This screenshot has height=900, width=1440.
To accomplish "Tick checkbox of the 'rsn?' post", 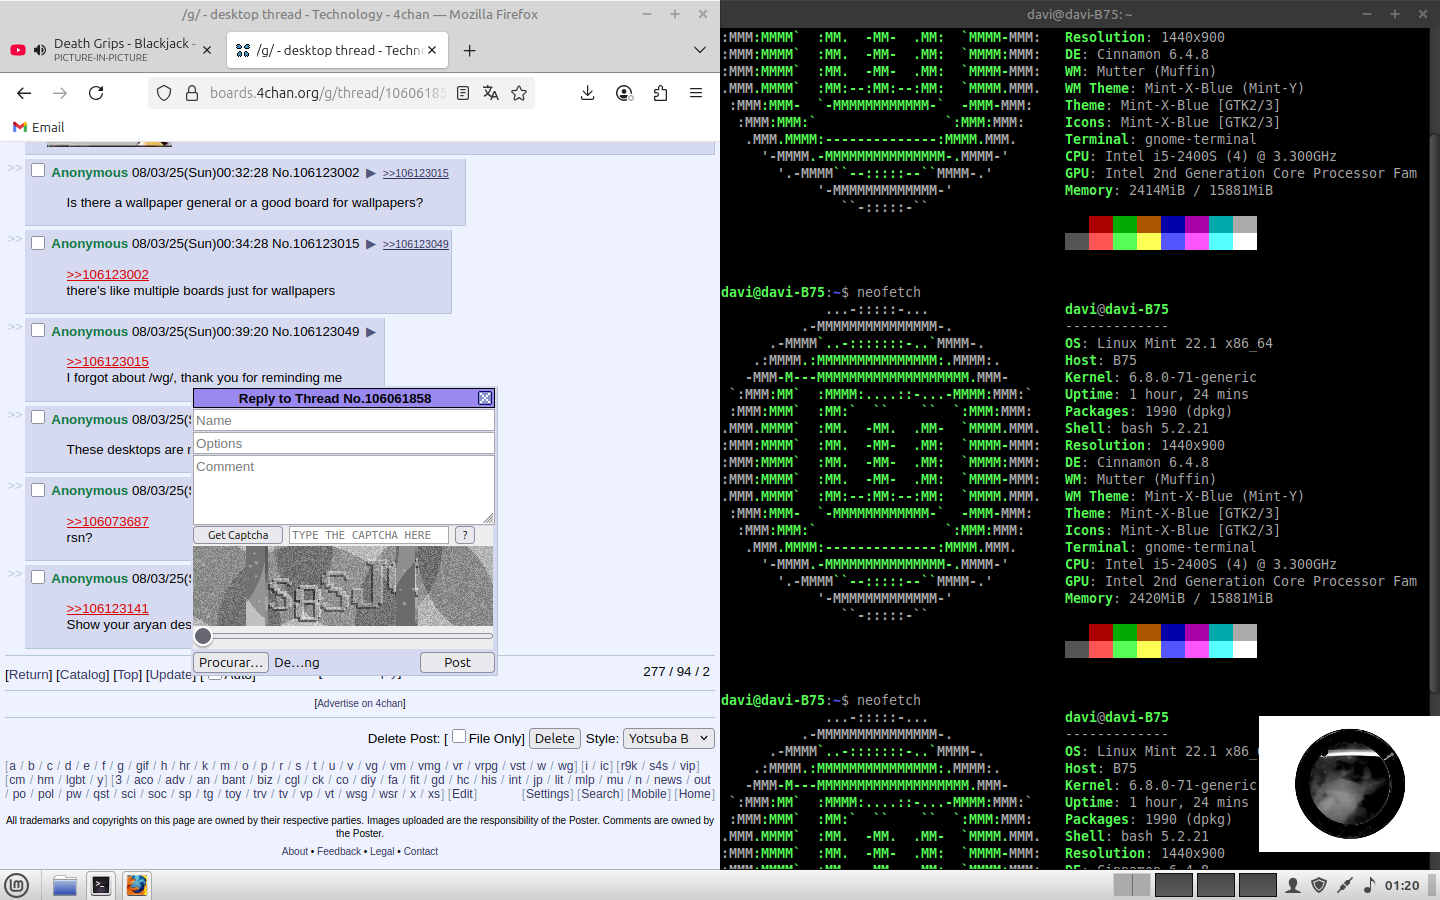I will pos(38,489).
